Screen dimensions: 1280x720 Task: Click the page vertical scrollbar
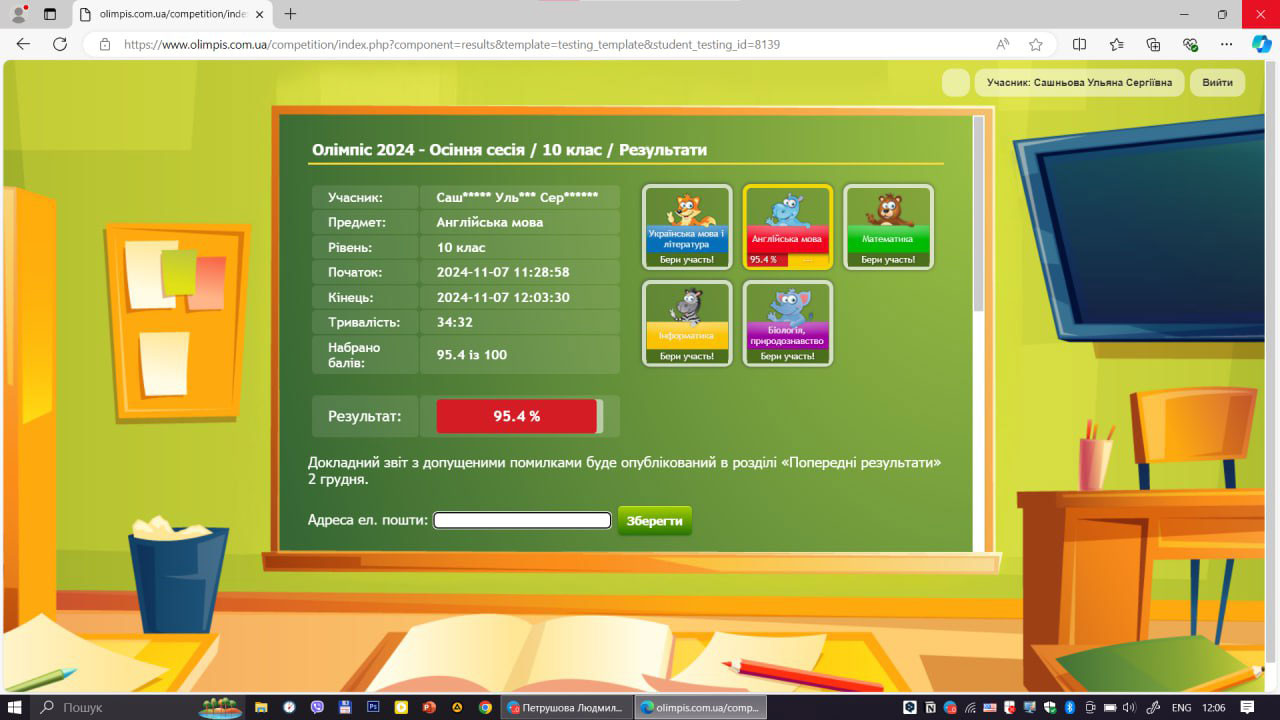pos(1272,360)
